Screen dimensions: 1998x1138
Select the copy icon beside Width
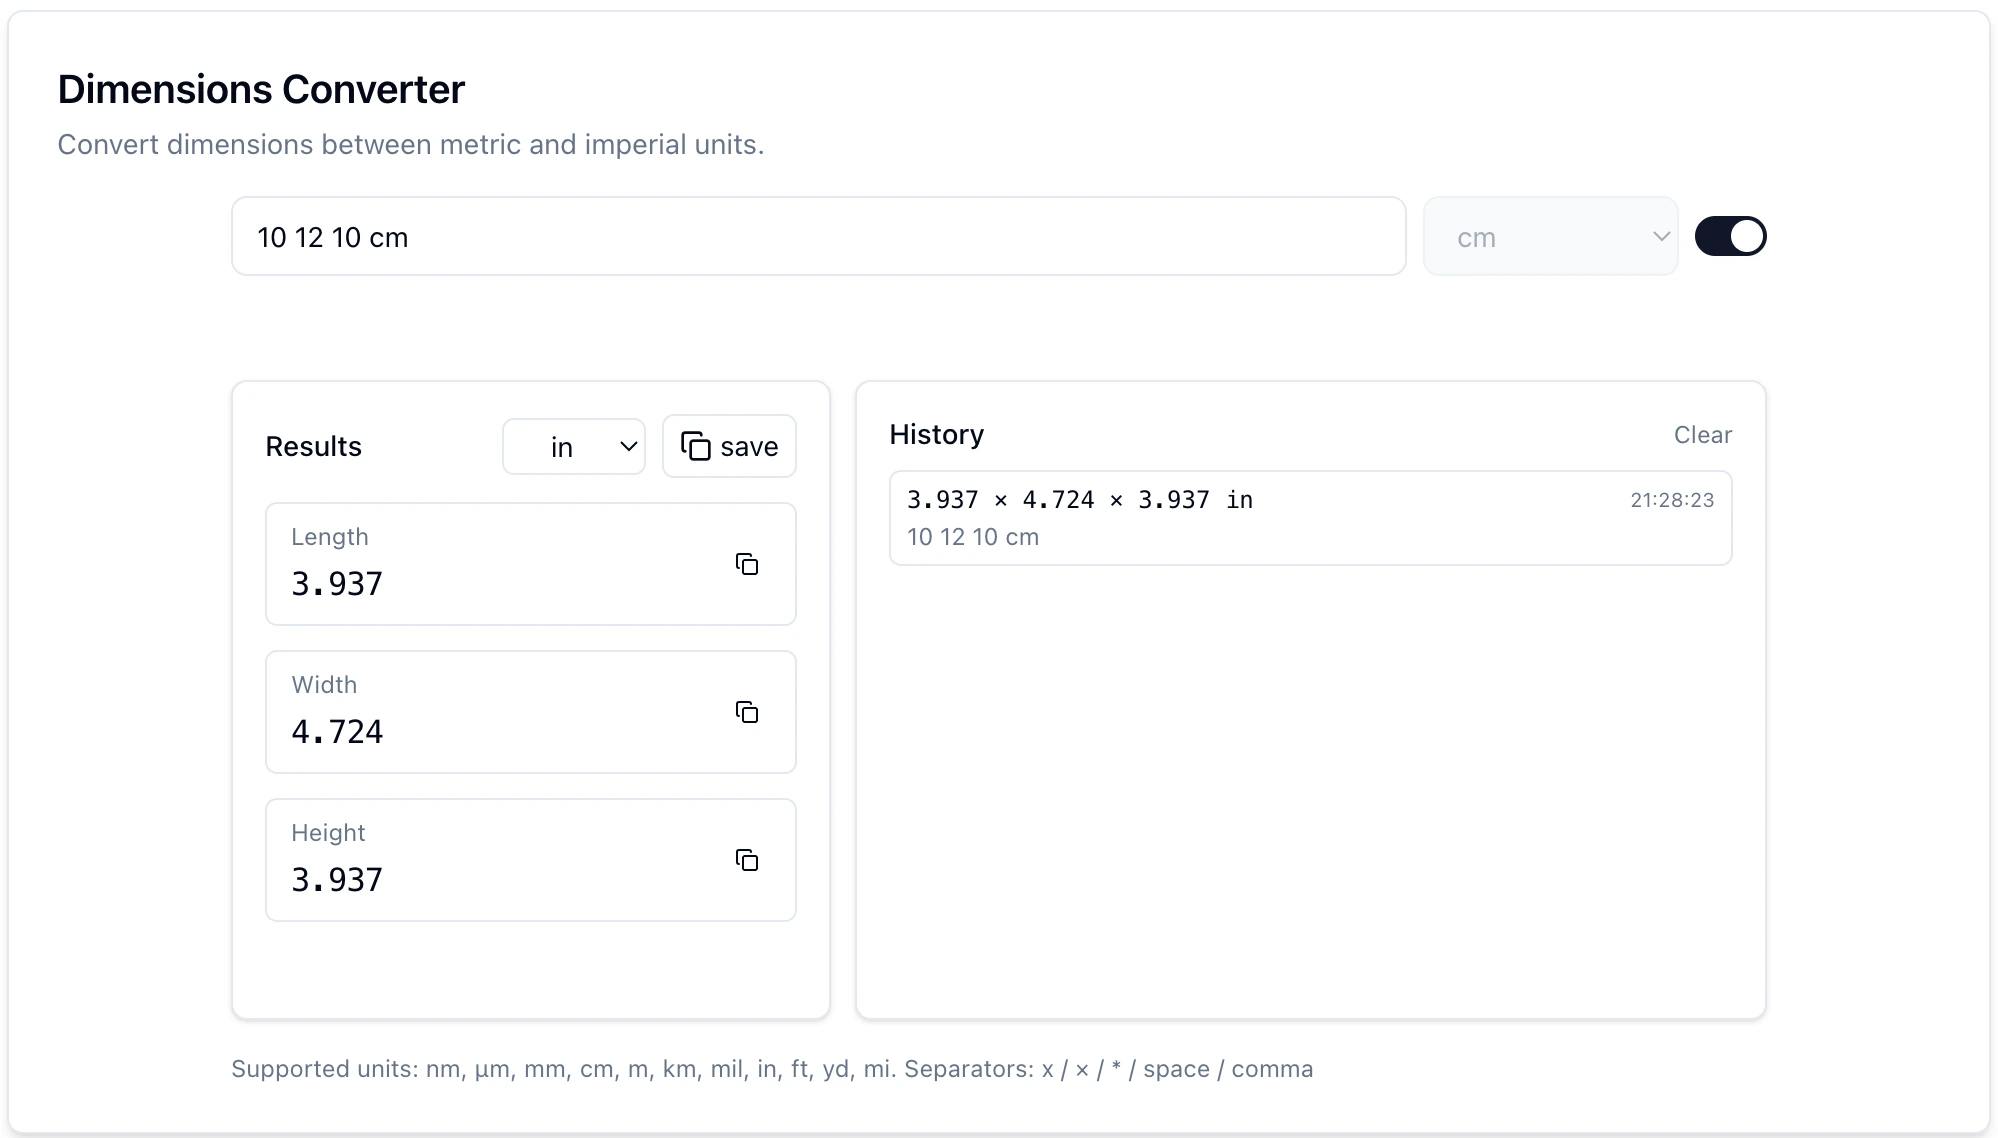748,712
